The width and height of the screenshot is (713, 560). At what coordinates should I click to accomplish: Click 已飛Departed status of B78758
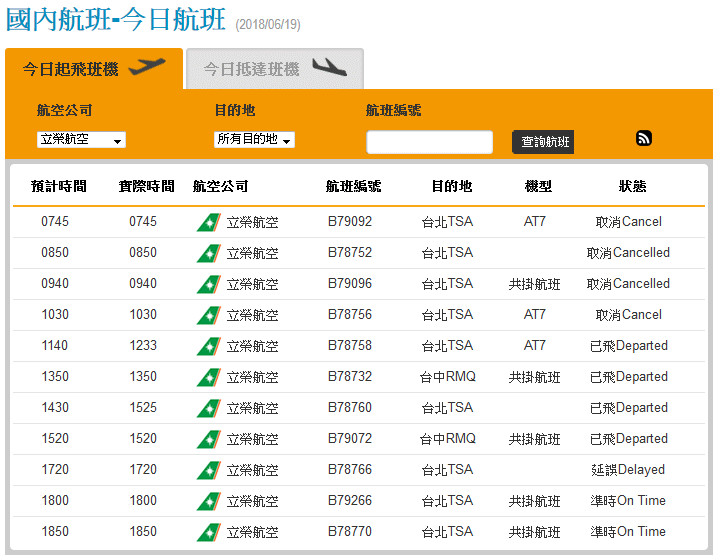(x=628, y=346)
